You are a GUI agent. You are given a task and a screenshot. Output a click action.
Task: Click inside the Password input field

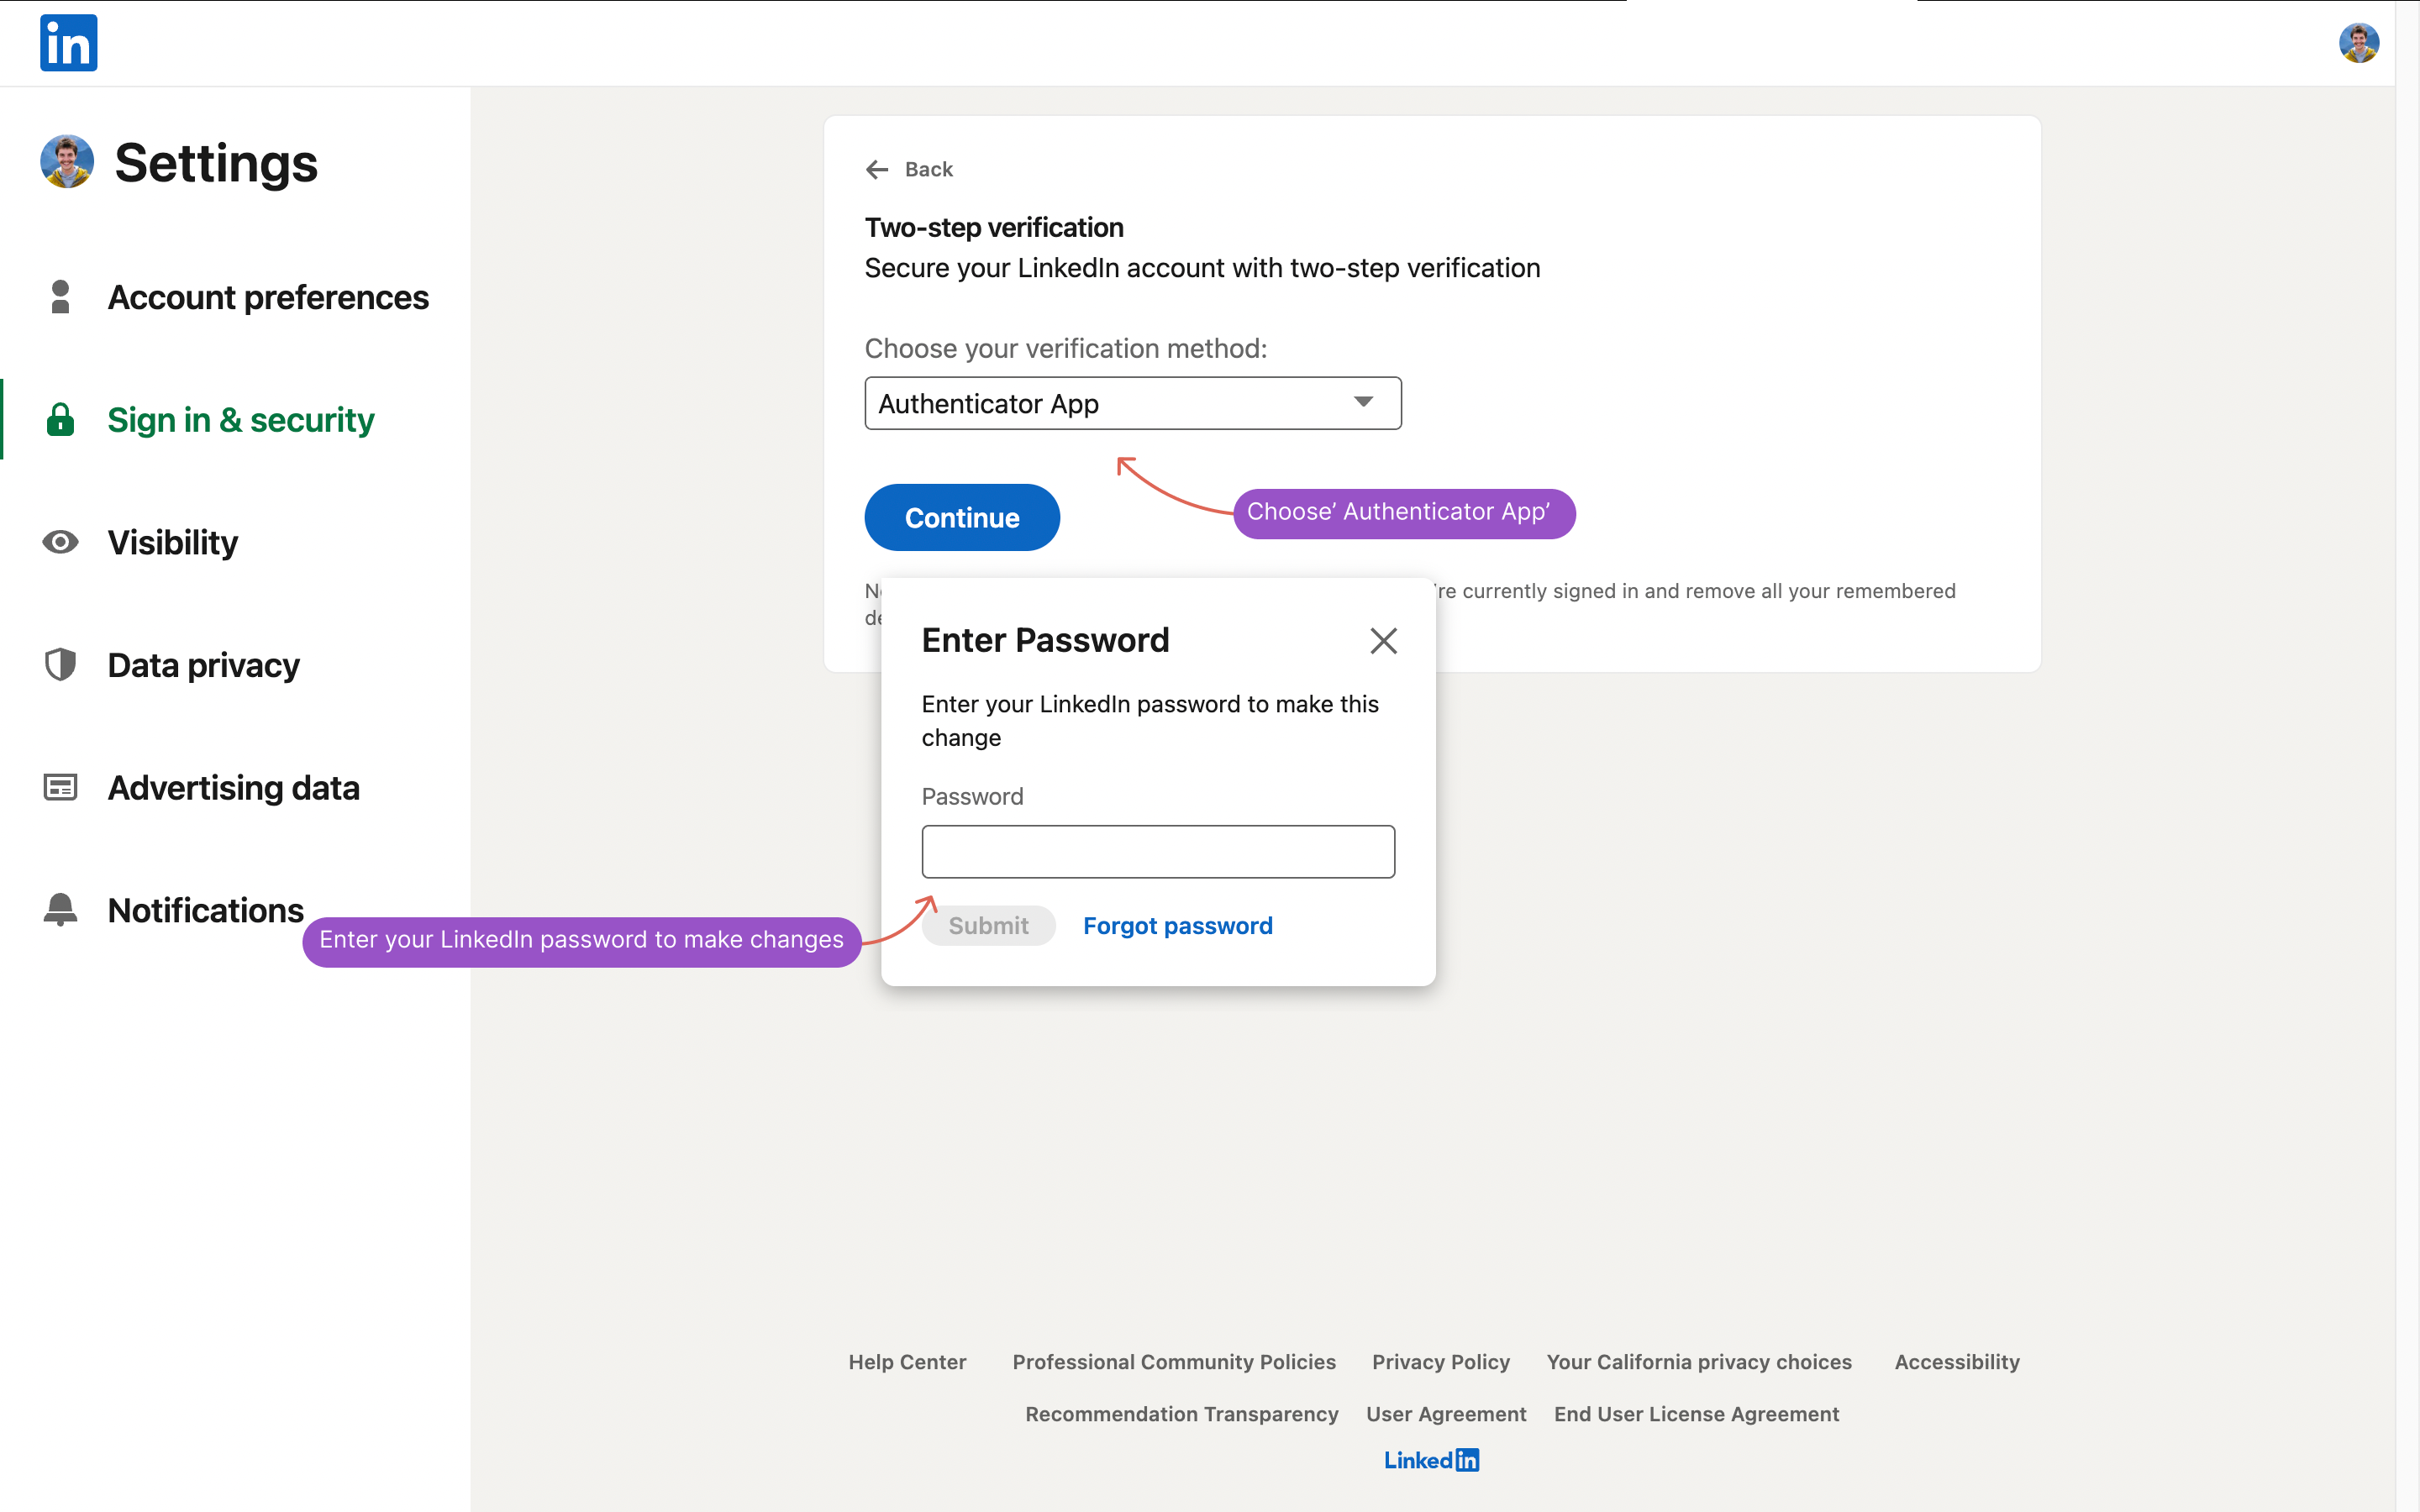1158,851
